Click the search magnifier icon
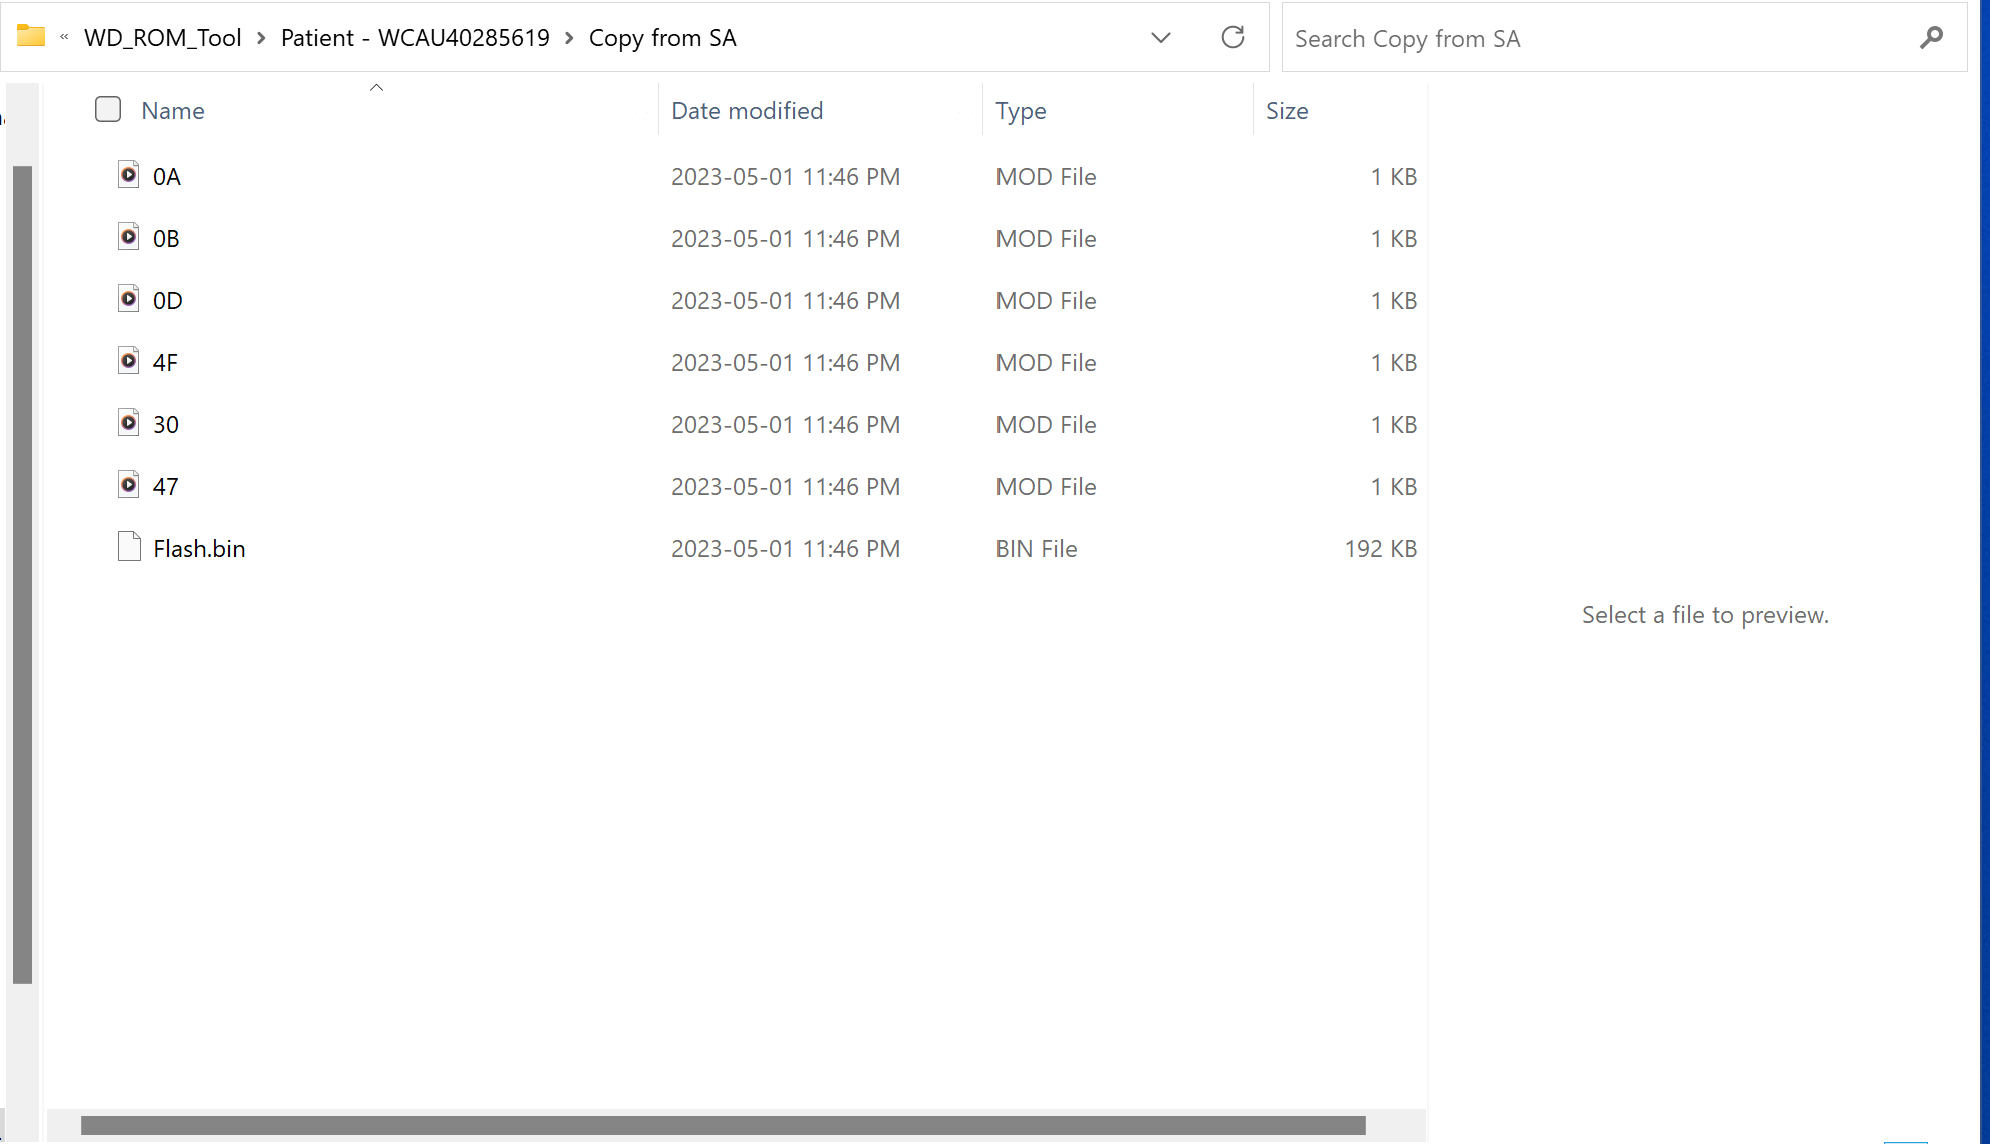The width and height of the screenshot is (1990, 1144). (x=1931, y=38)
